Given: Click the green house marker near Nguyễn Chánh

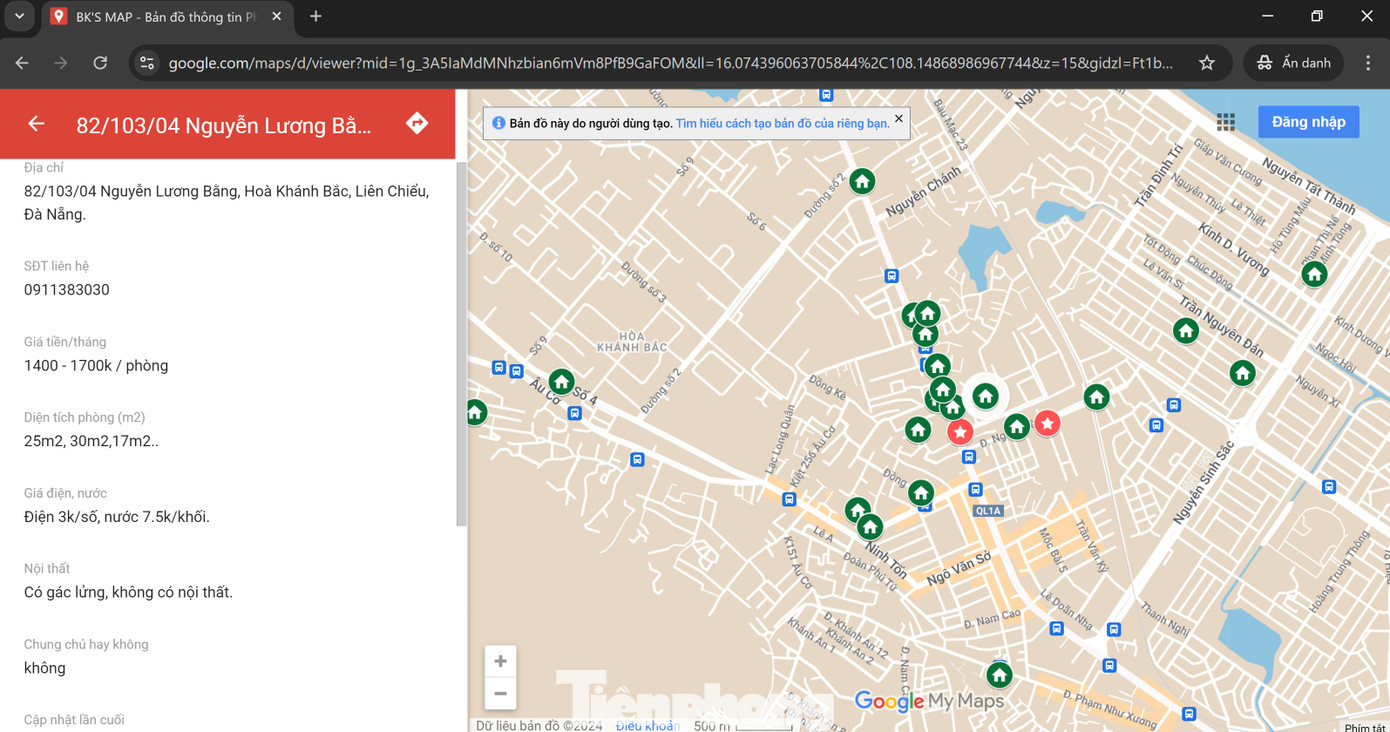Looking at the screenshot, I should pos(862,181).
